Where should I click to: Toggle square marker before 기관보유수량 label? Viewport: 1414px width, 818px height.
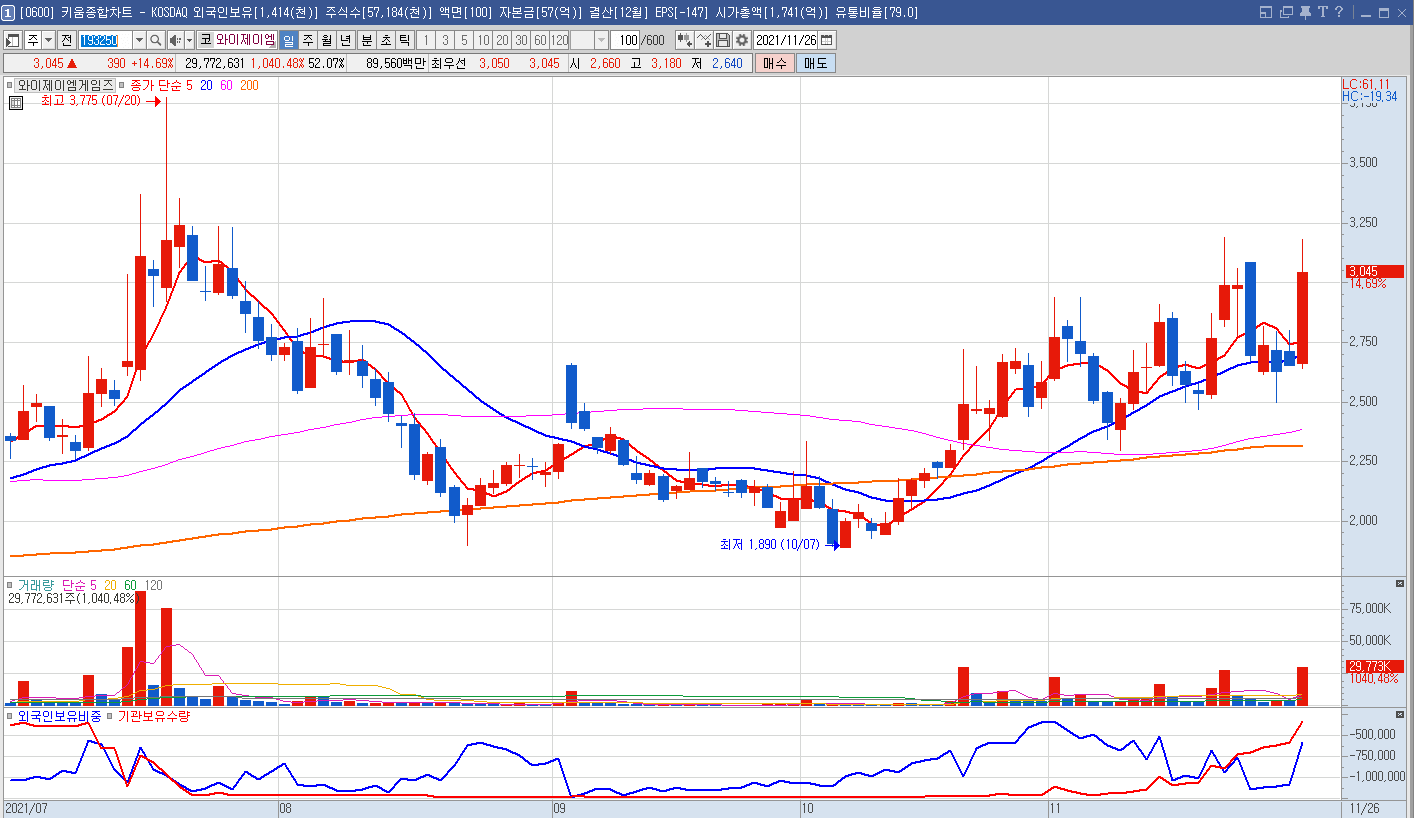[x=110, y=716]
